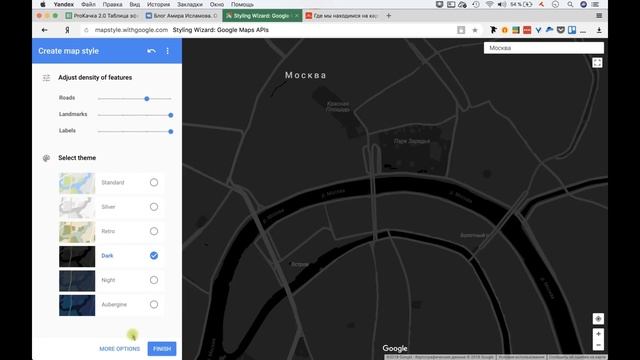Select the Silver theme radio button
The image size is (640, 360).
click(x=154, y=207)
